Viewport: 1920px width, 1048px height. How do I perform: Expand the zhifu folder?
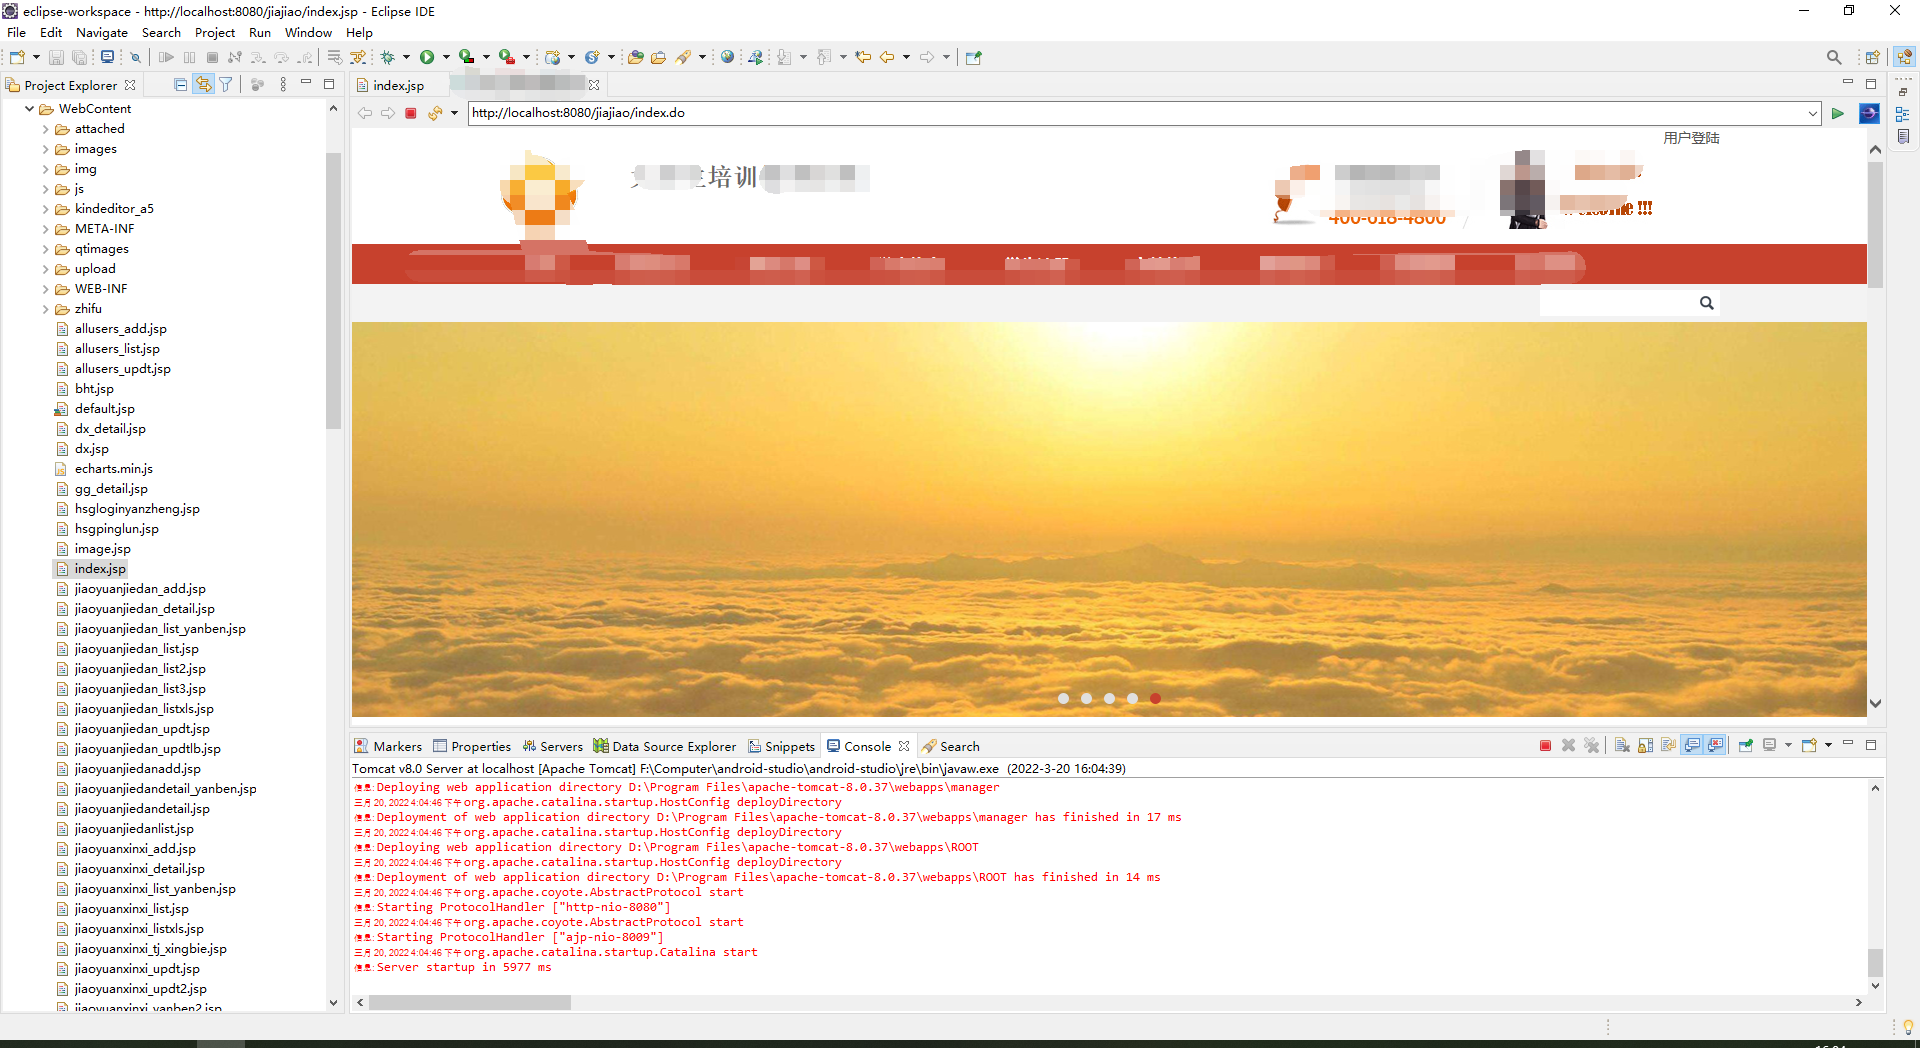pyautogui.click(x=46, y=309)
